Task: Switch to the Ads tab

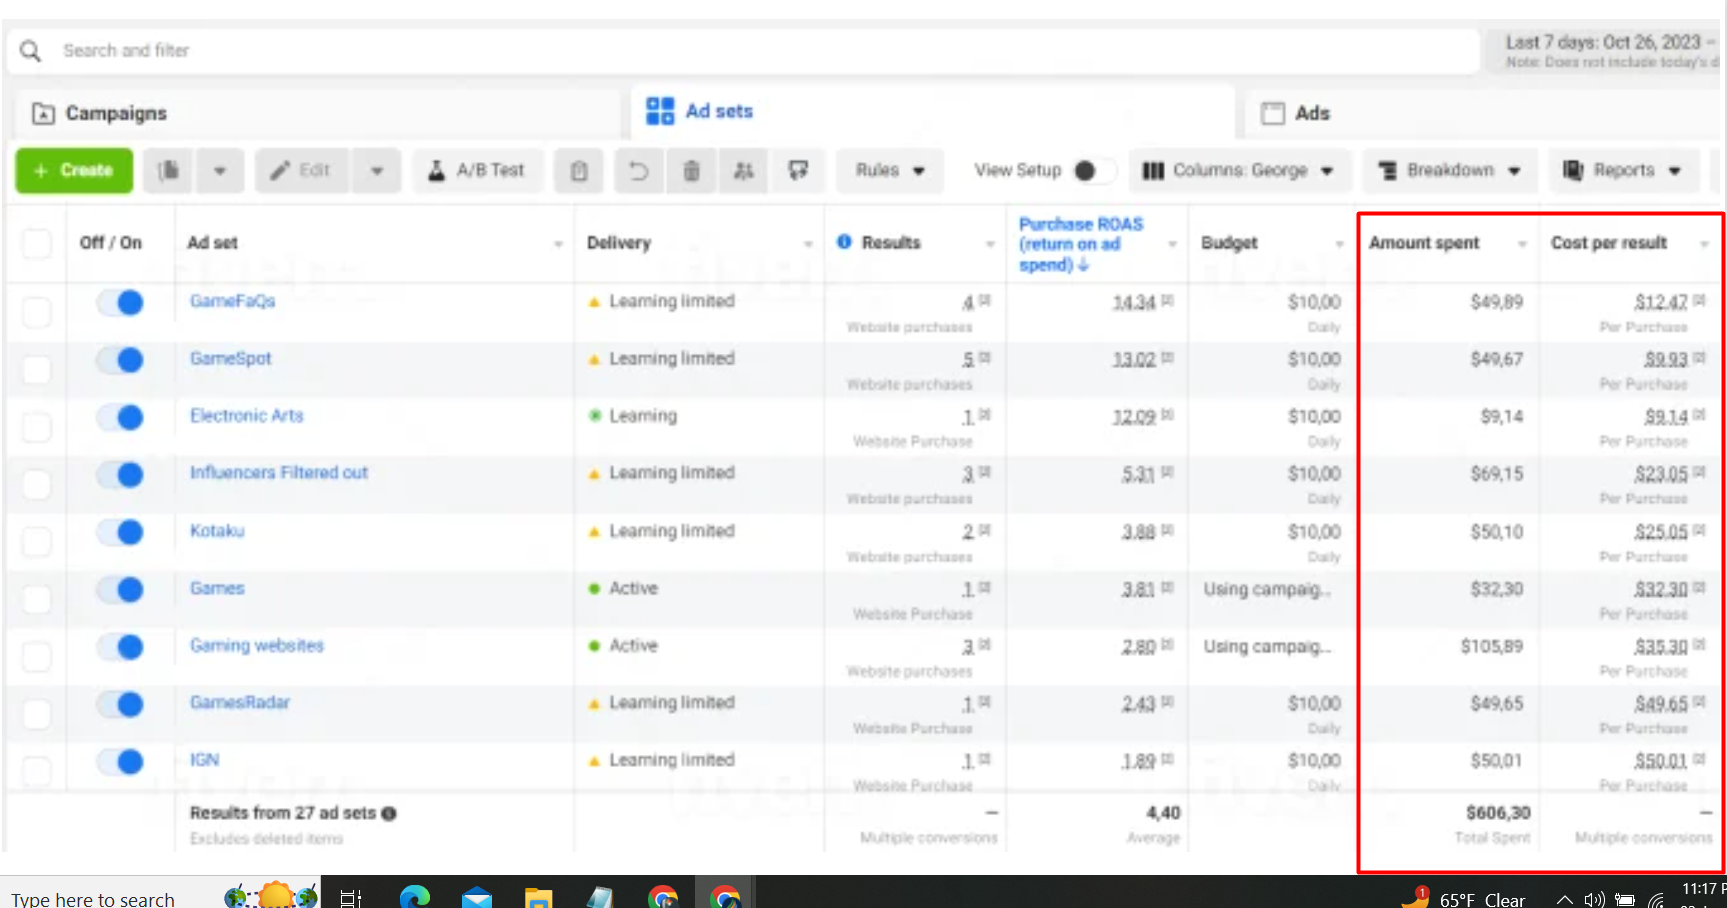Action: (x=1310, y=114)
